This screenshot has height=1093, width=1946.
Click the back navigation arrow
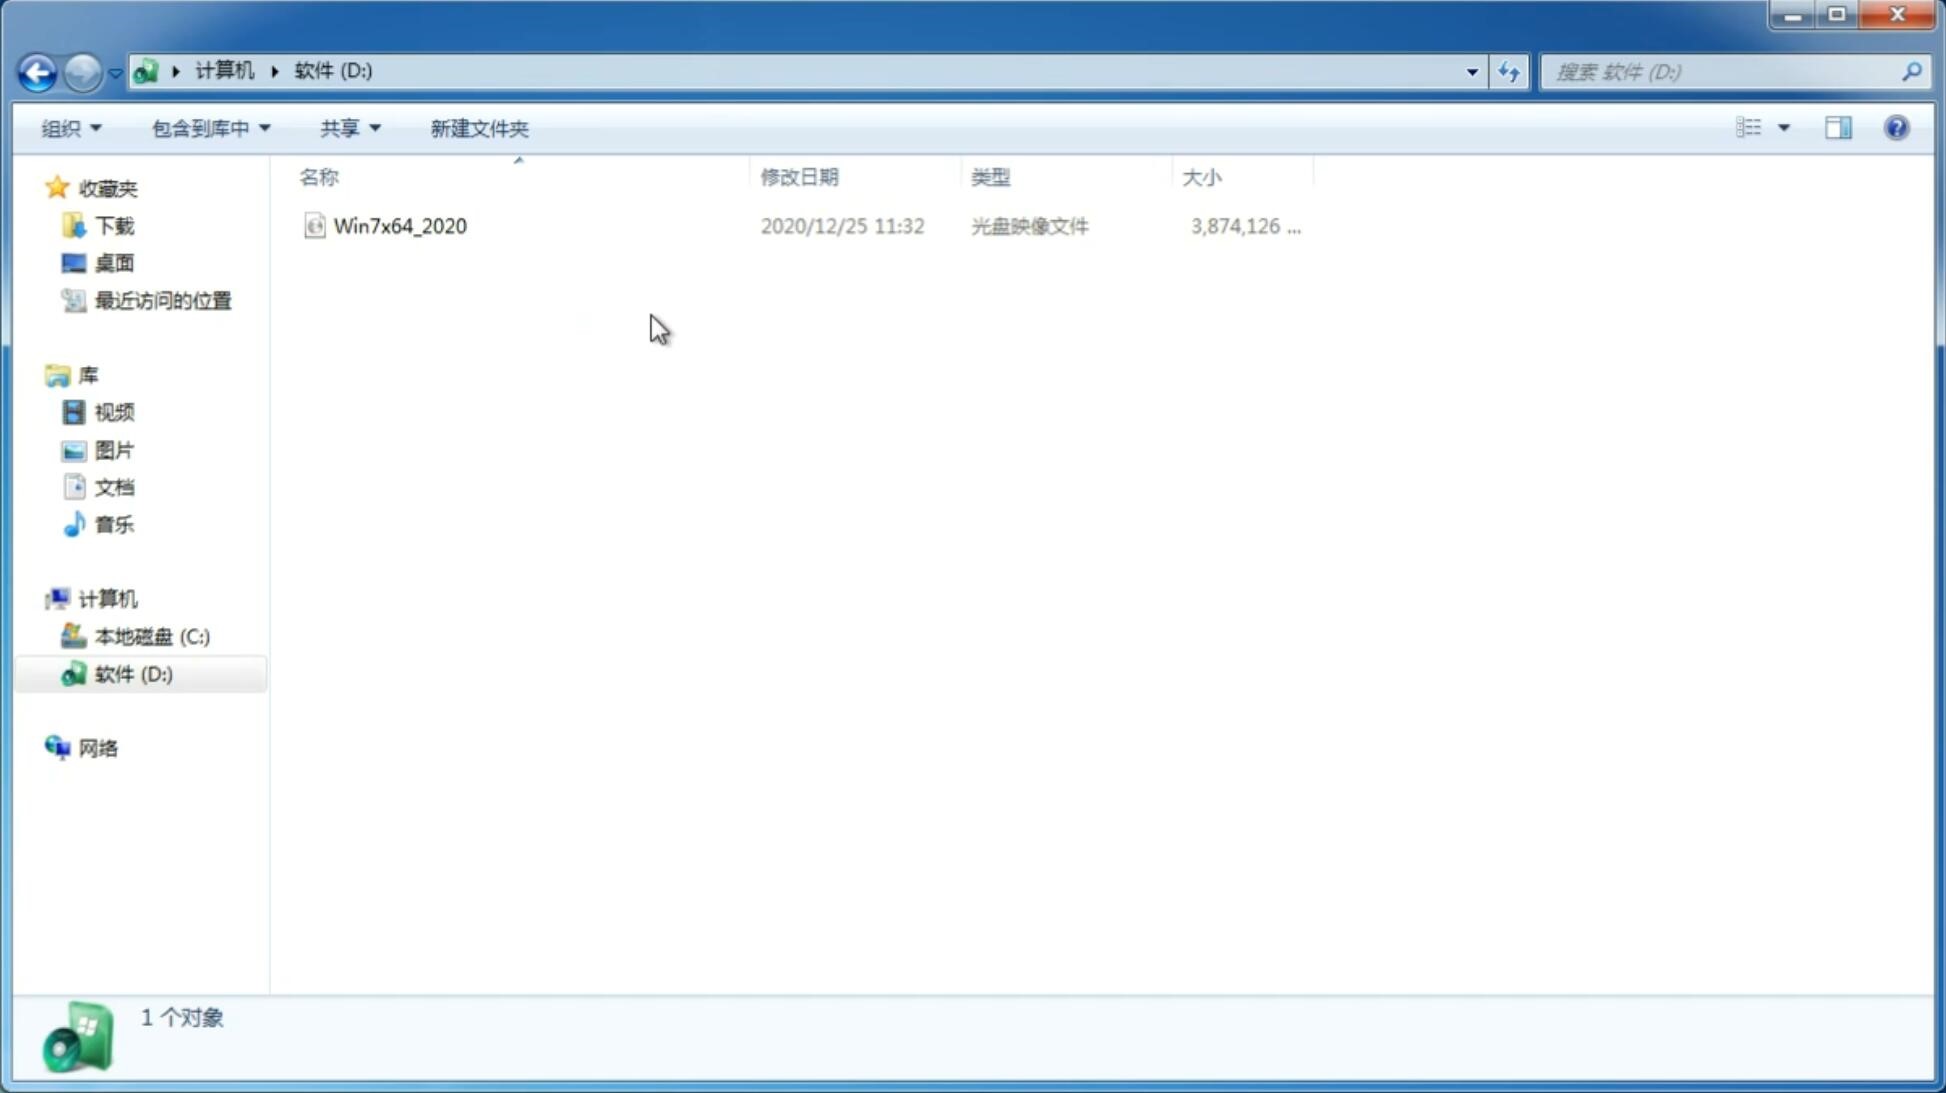(x=36, y=71)
